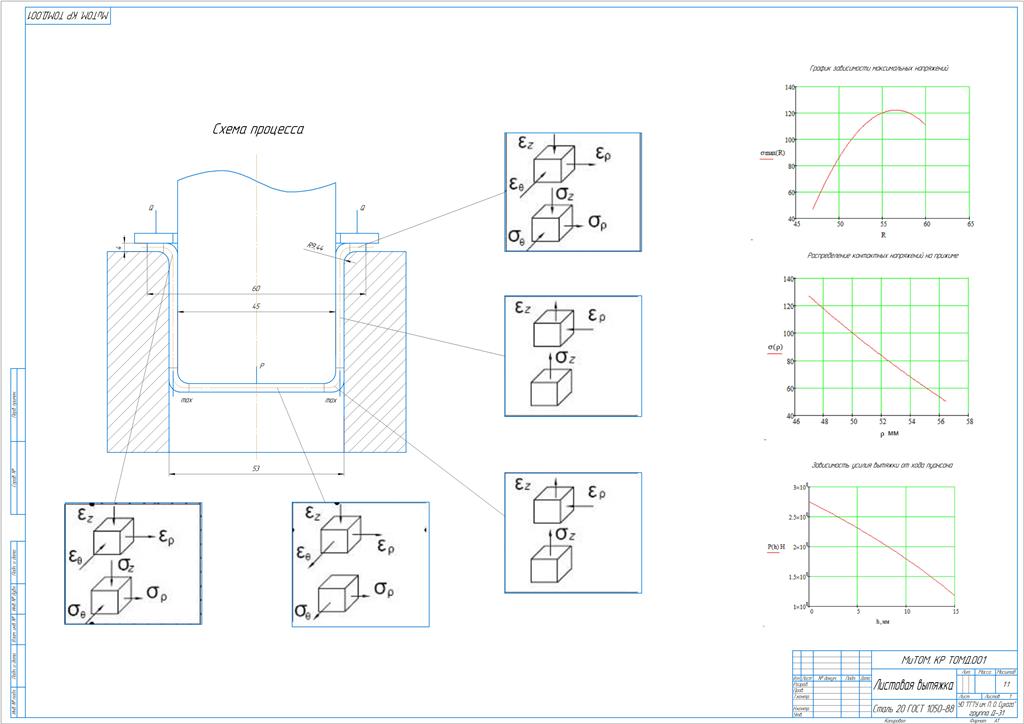The height and width of the screenshot is (724, 1024).
Task: Click the "140" tick on the top graph
Action: pyautogui.click(x=789, y=87)
